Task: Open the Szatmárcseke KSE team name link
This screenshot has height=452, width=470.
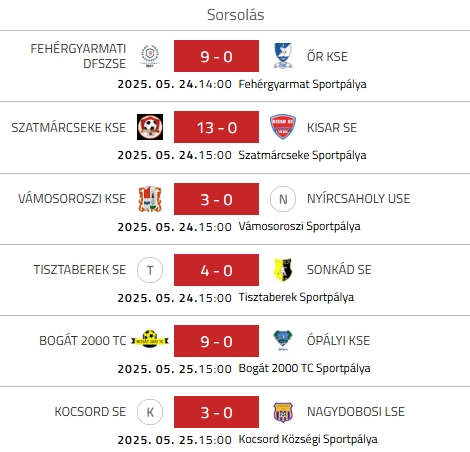Action: (x=69, y=128)
